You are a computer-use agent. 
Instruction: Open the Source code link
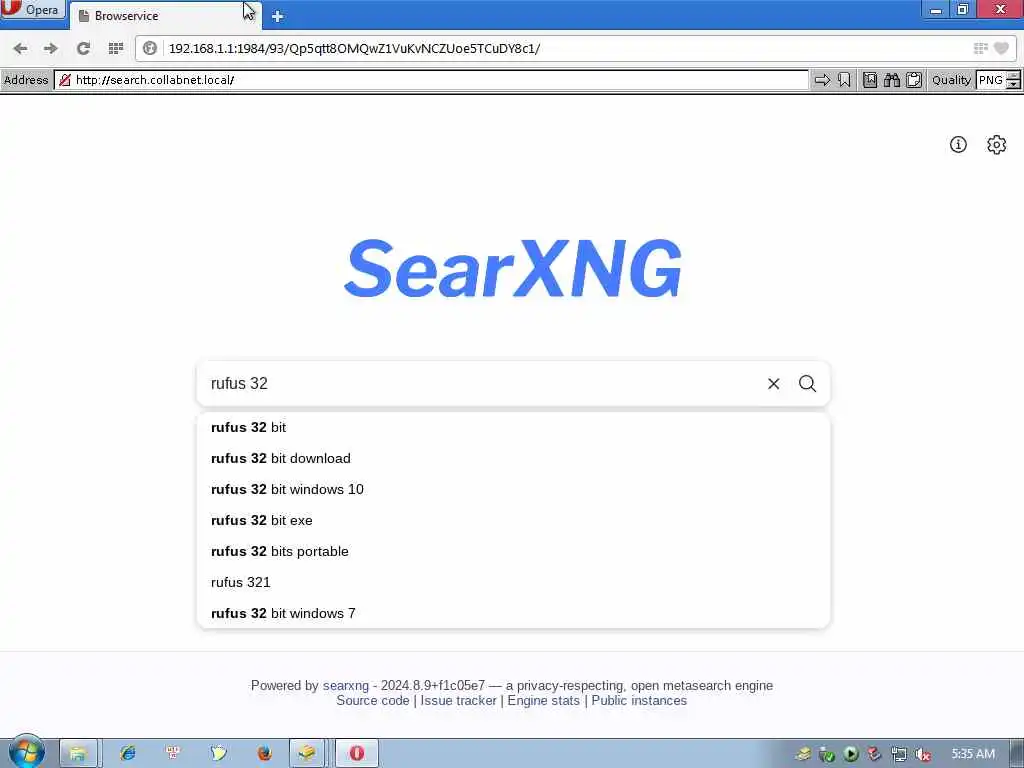(x=373, y=701)
